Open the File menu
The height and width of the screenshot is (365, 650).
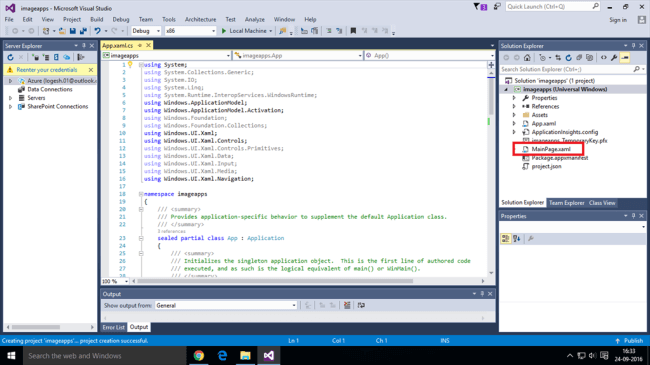[x=9, y=19]
